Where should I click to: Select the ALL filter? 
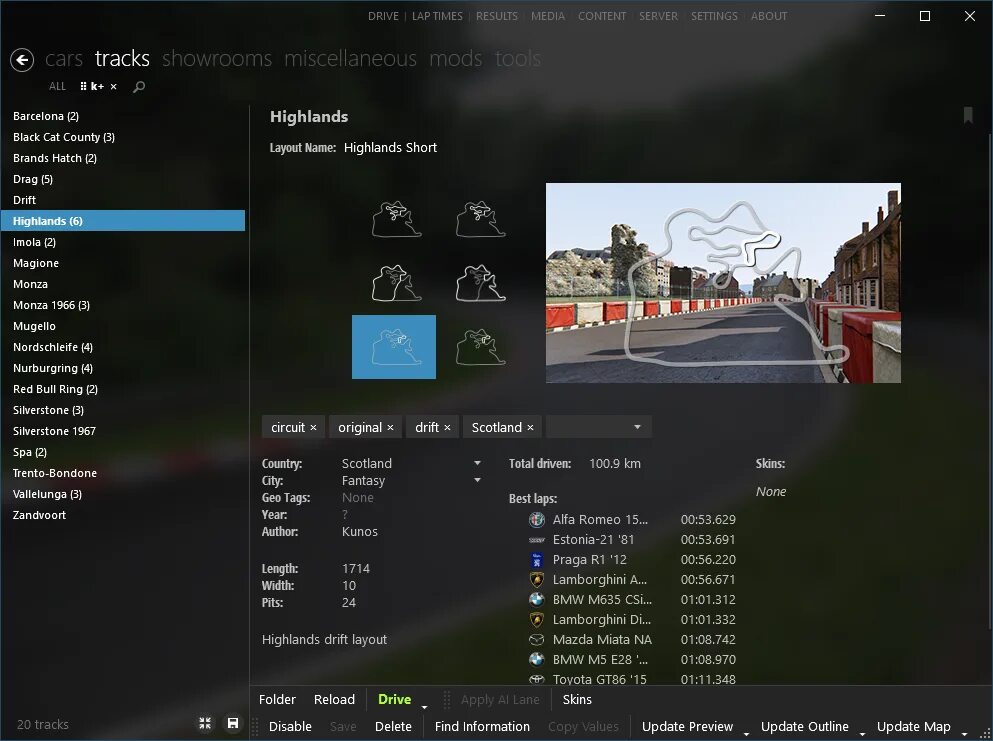pyautogui.click(x=57, y=87)
